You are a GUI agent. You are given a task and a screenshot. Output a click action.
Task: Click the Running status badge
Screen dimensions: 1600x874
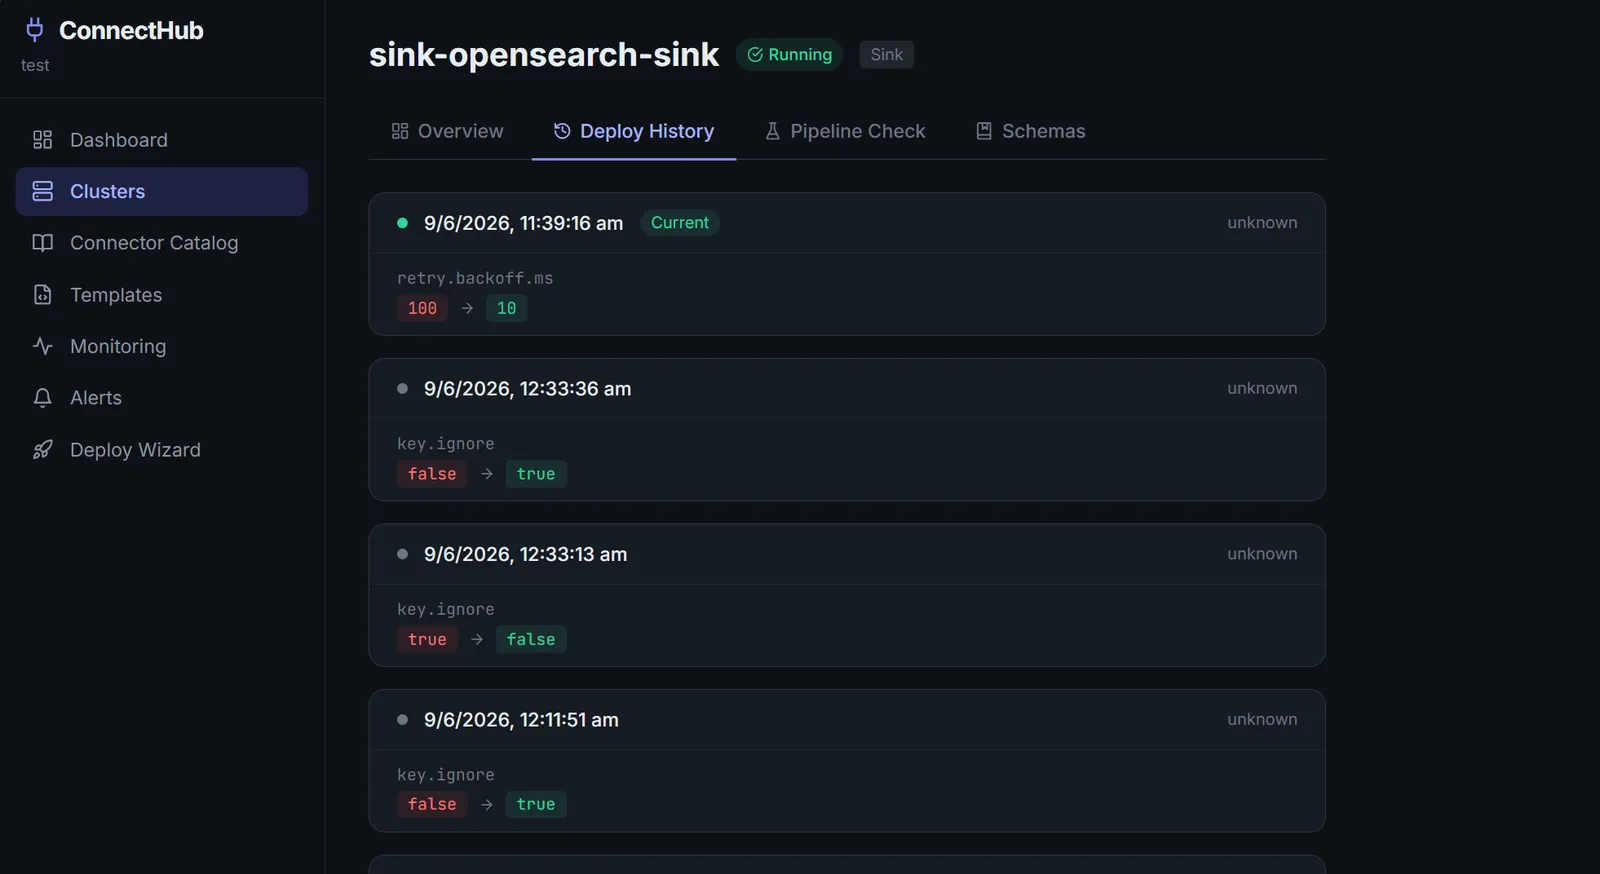point(790,55)
